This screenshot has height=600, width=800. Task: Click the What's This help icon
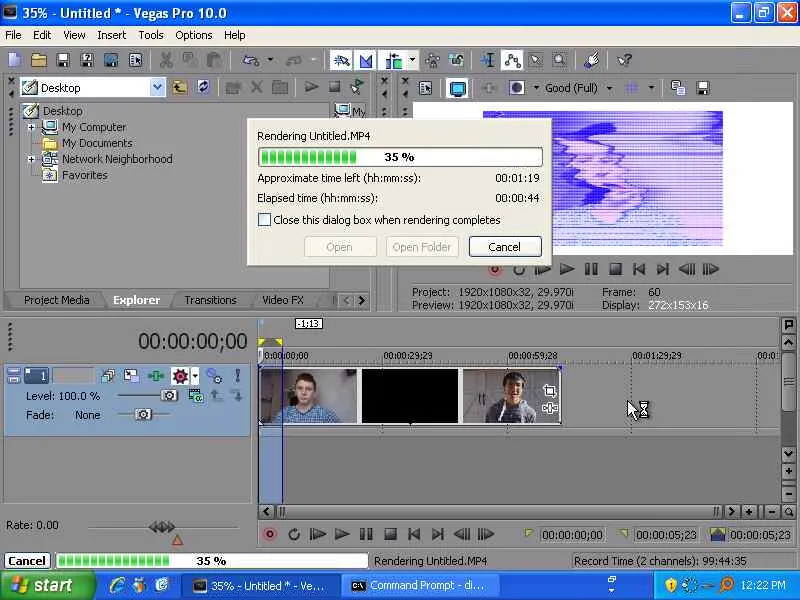[624, 61]
